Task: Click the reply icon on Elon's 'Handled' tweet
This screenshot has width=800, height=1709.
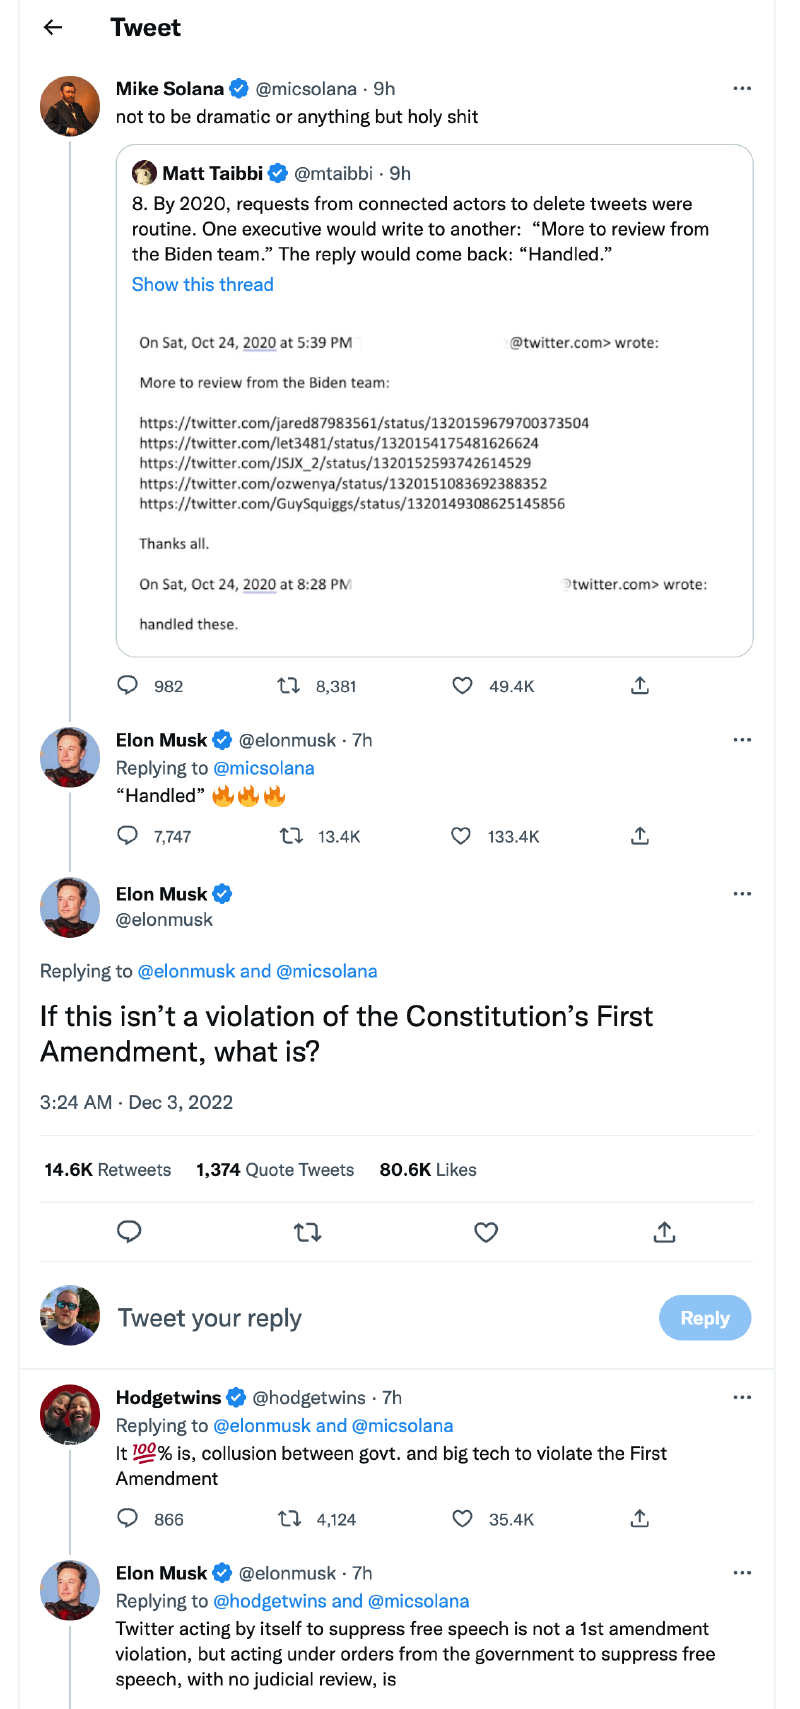Action: (x=127, y=836)
